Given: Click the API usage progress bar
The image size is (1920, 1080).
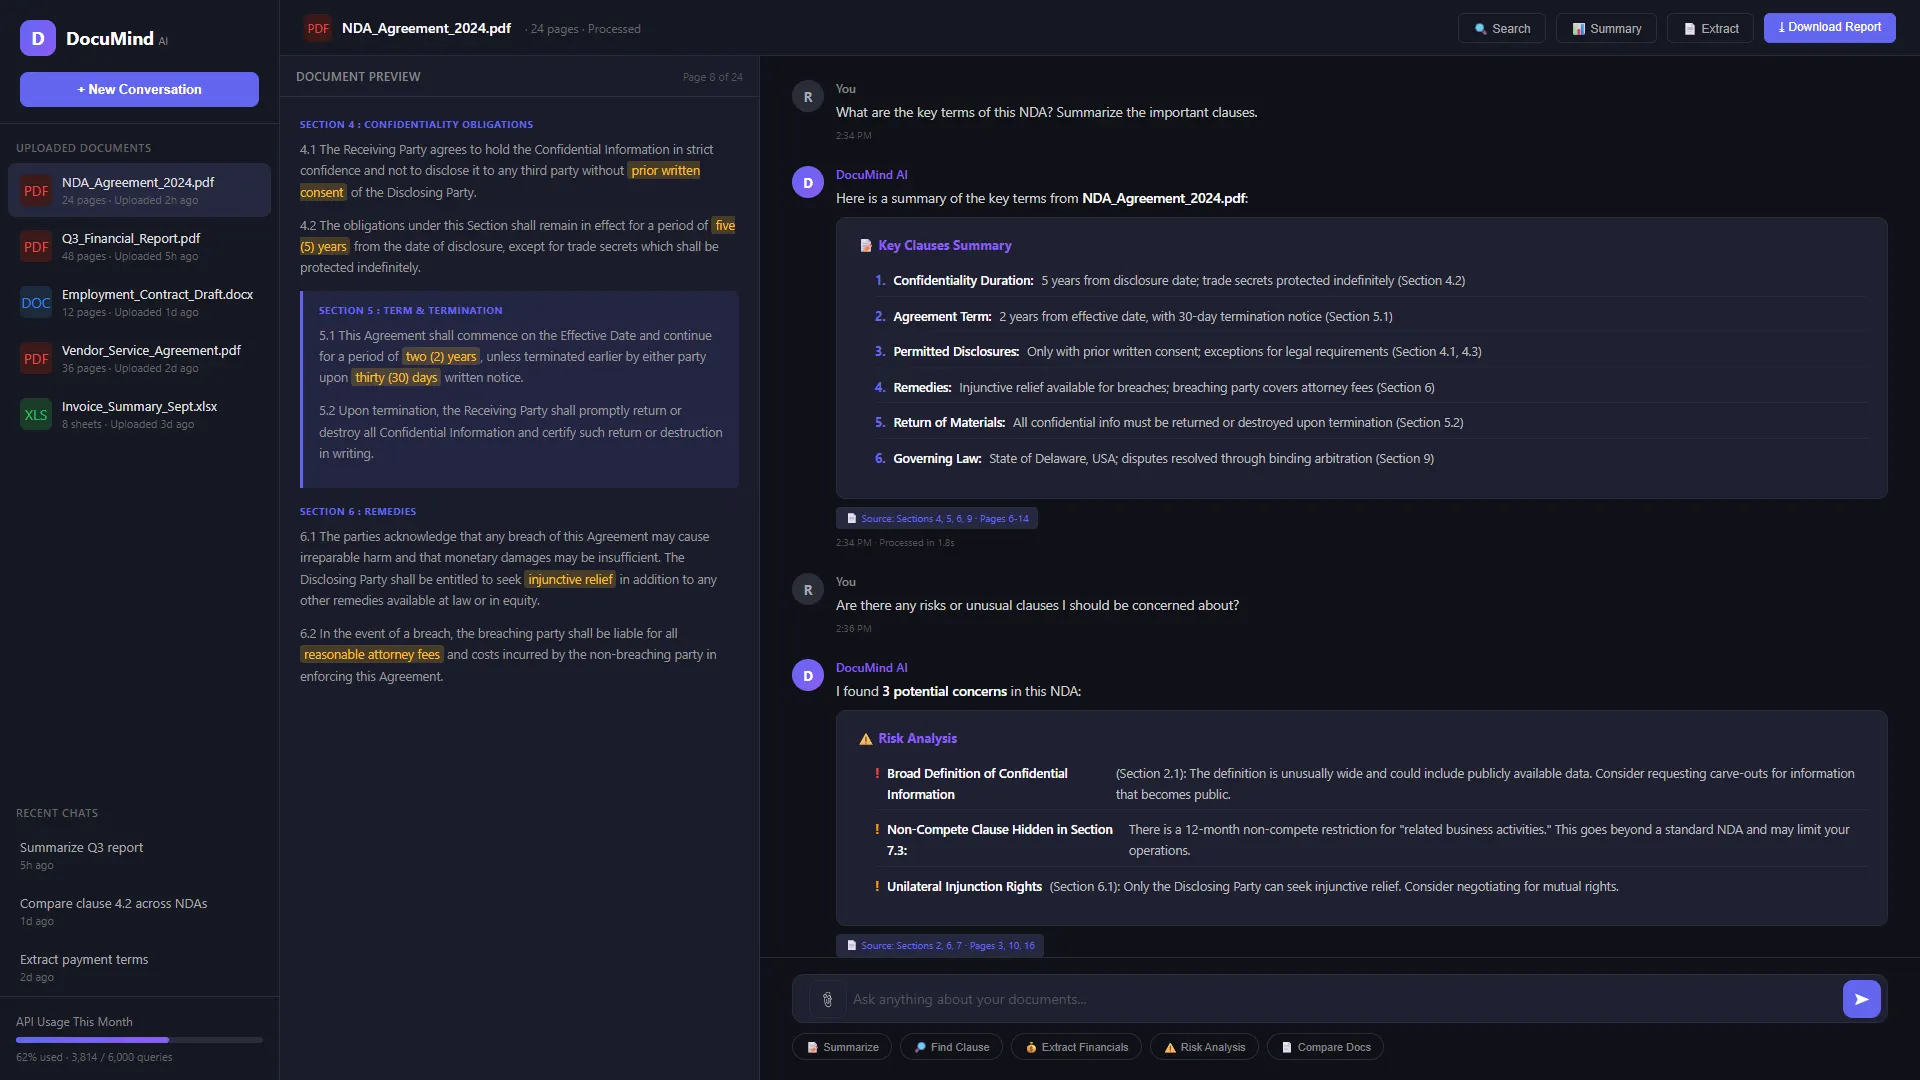Looking at the screenshot, I should pyautogui.click(x=139, y=1040).
